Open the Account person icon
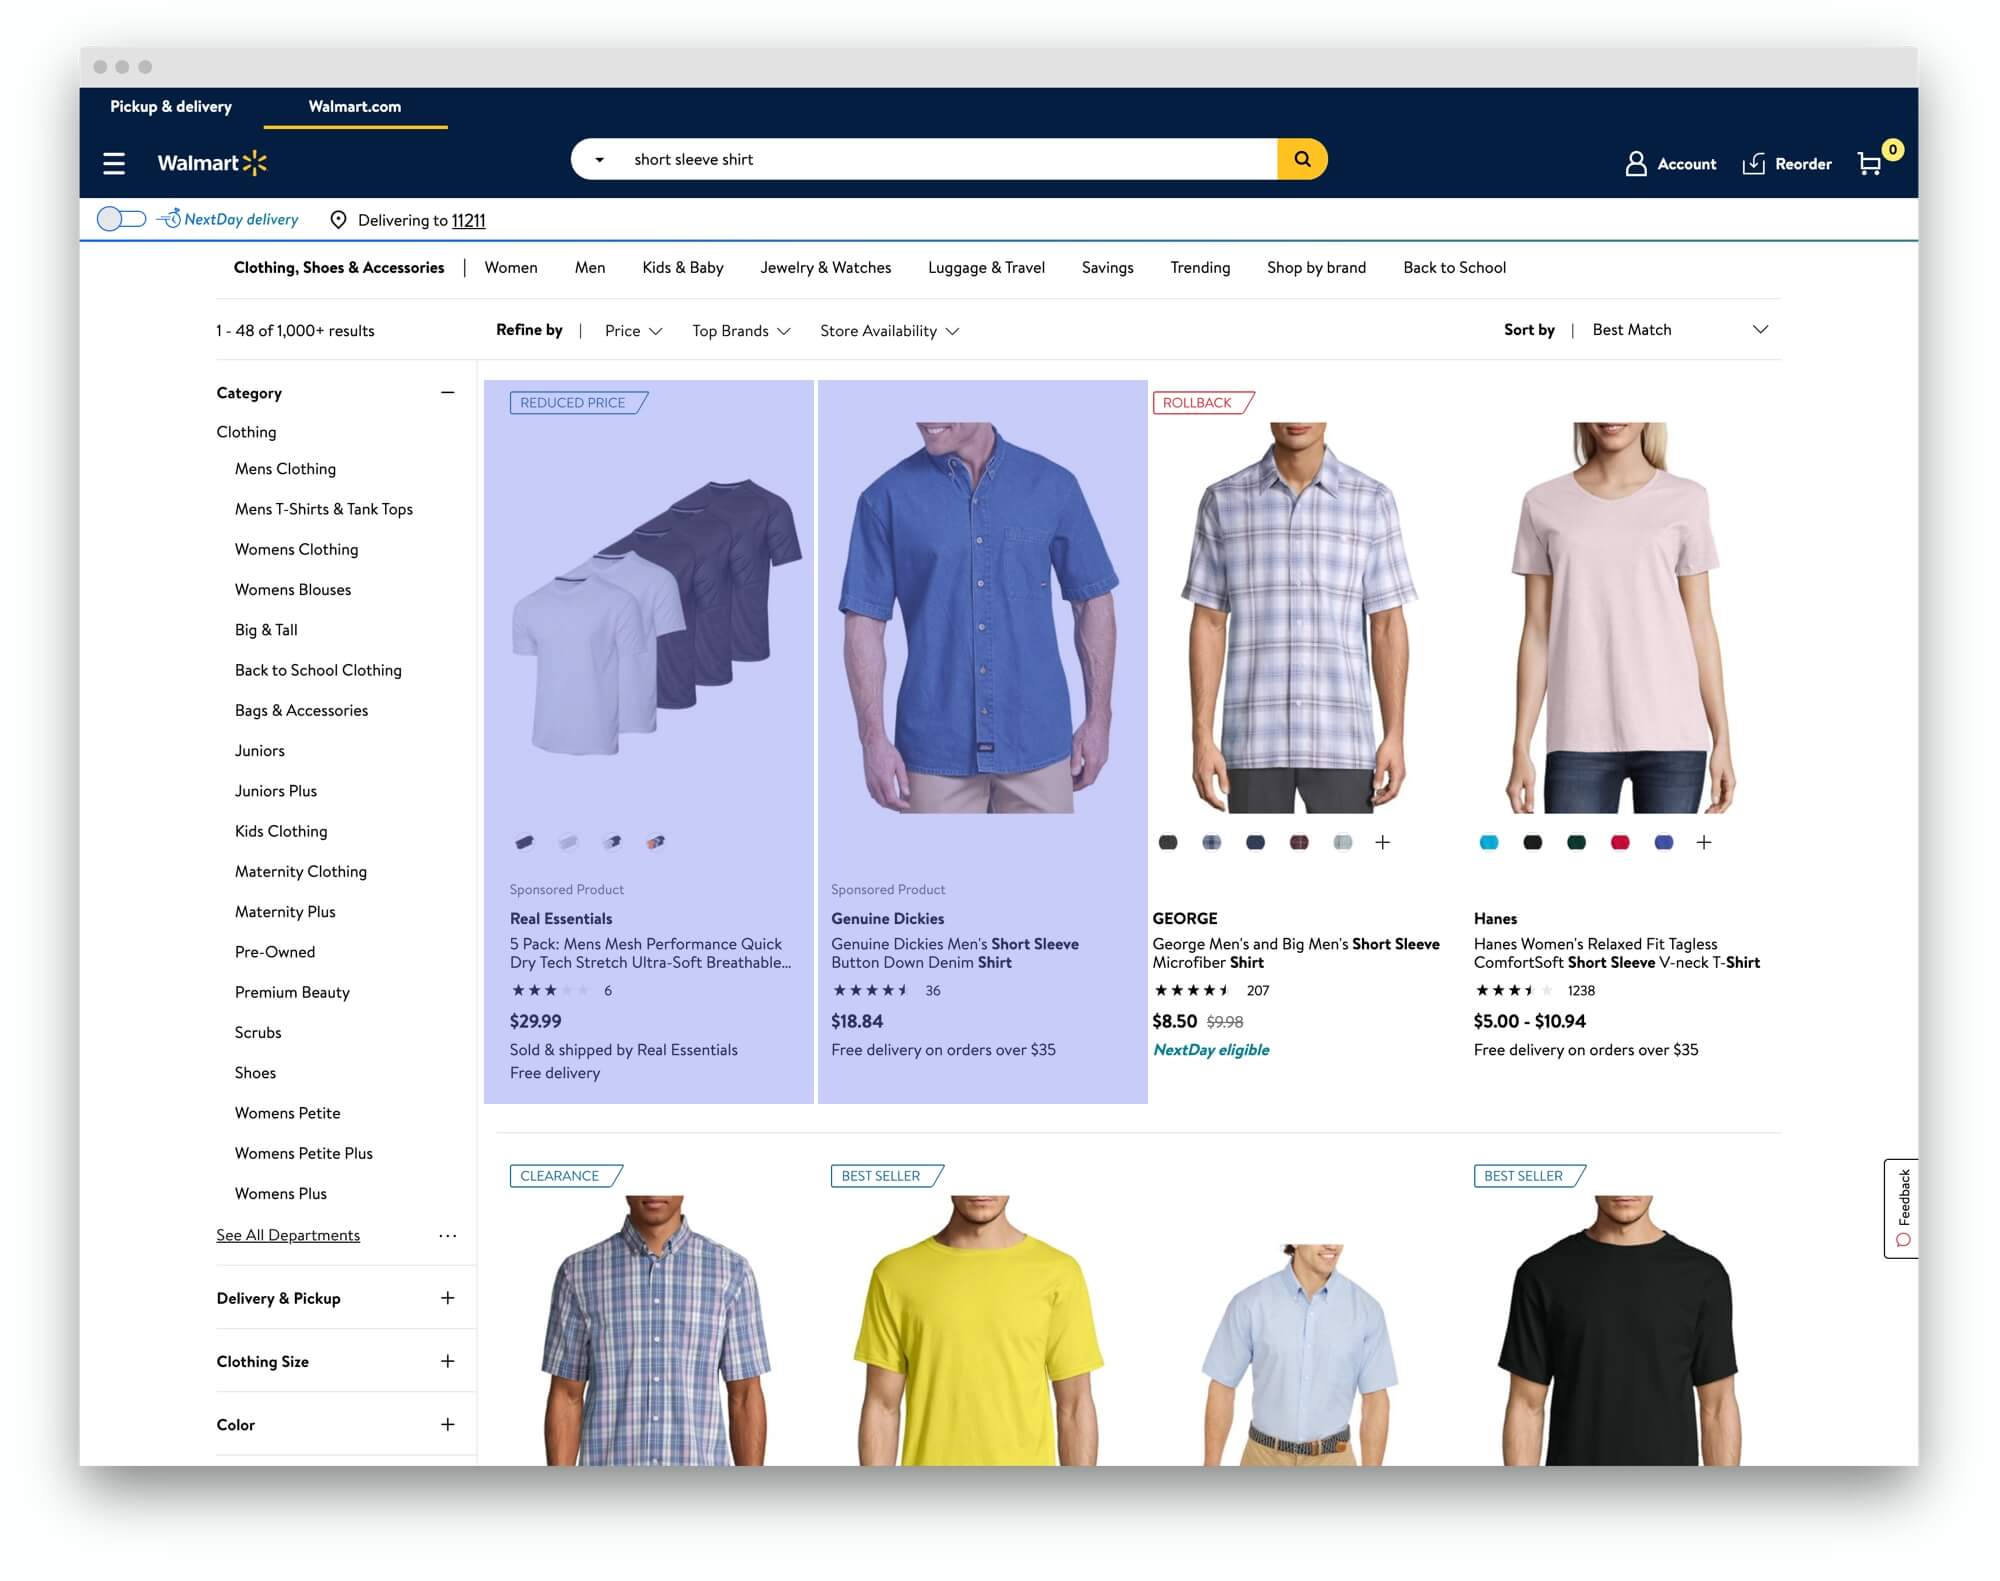 pyautogui.click(x=1636, y=164)
